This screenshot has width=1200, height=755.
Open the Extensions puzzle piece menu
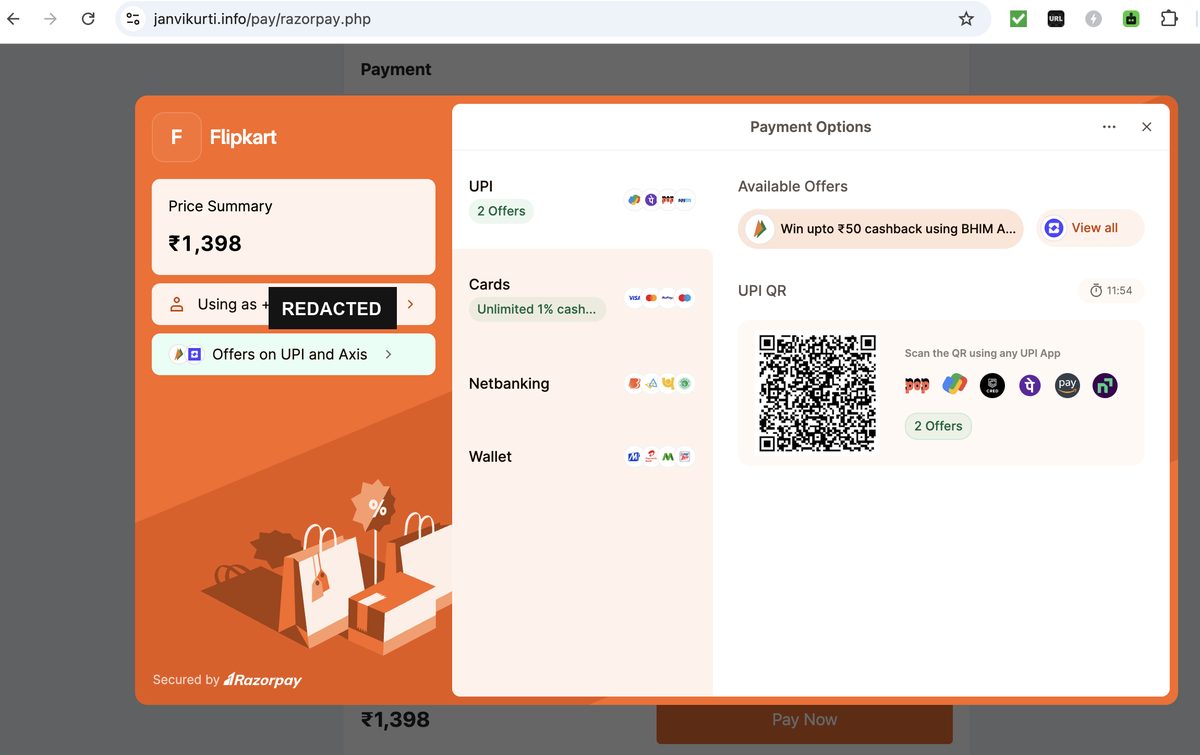point(1169,18)
